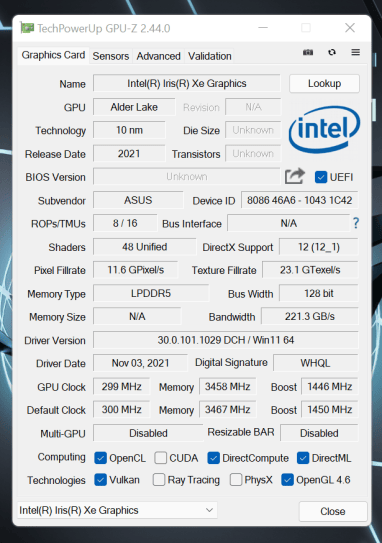Toggle the OpenCL checkbox
Image resolution: width=382 pixels, height=543 pixels.
click(x=100, y=458)
